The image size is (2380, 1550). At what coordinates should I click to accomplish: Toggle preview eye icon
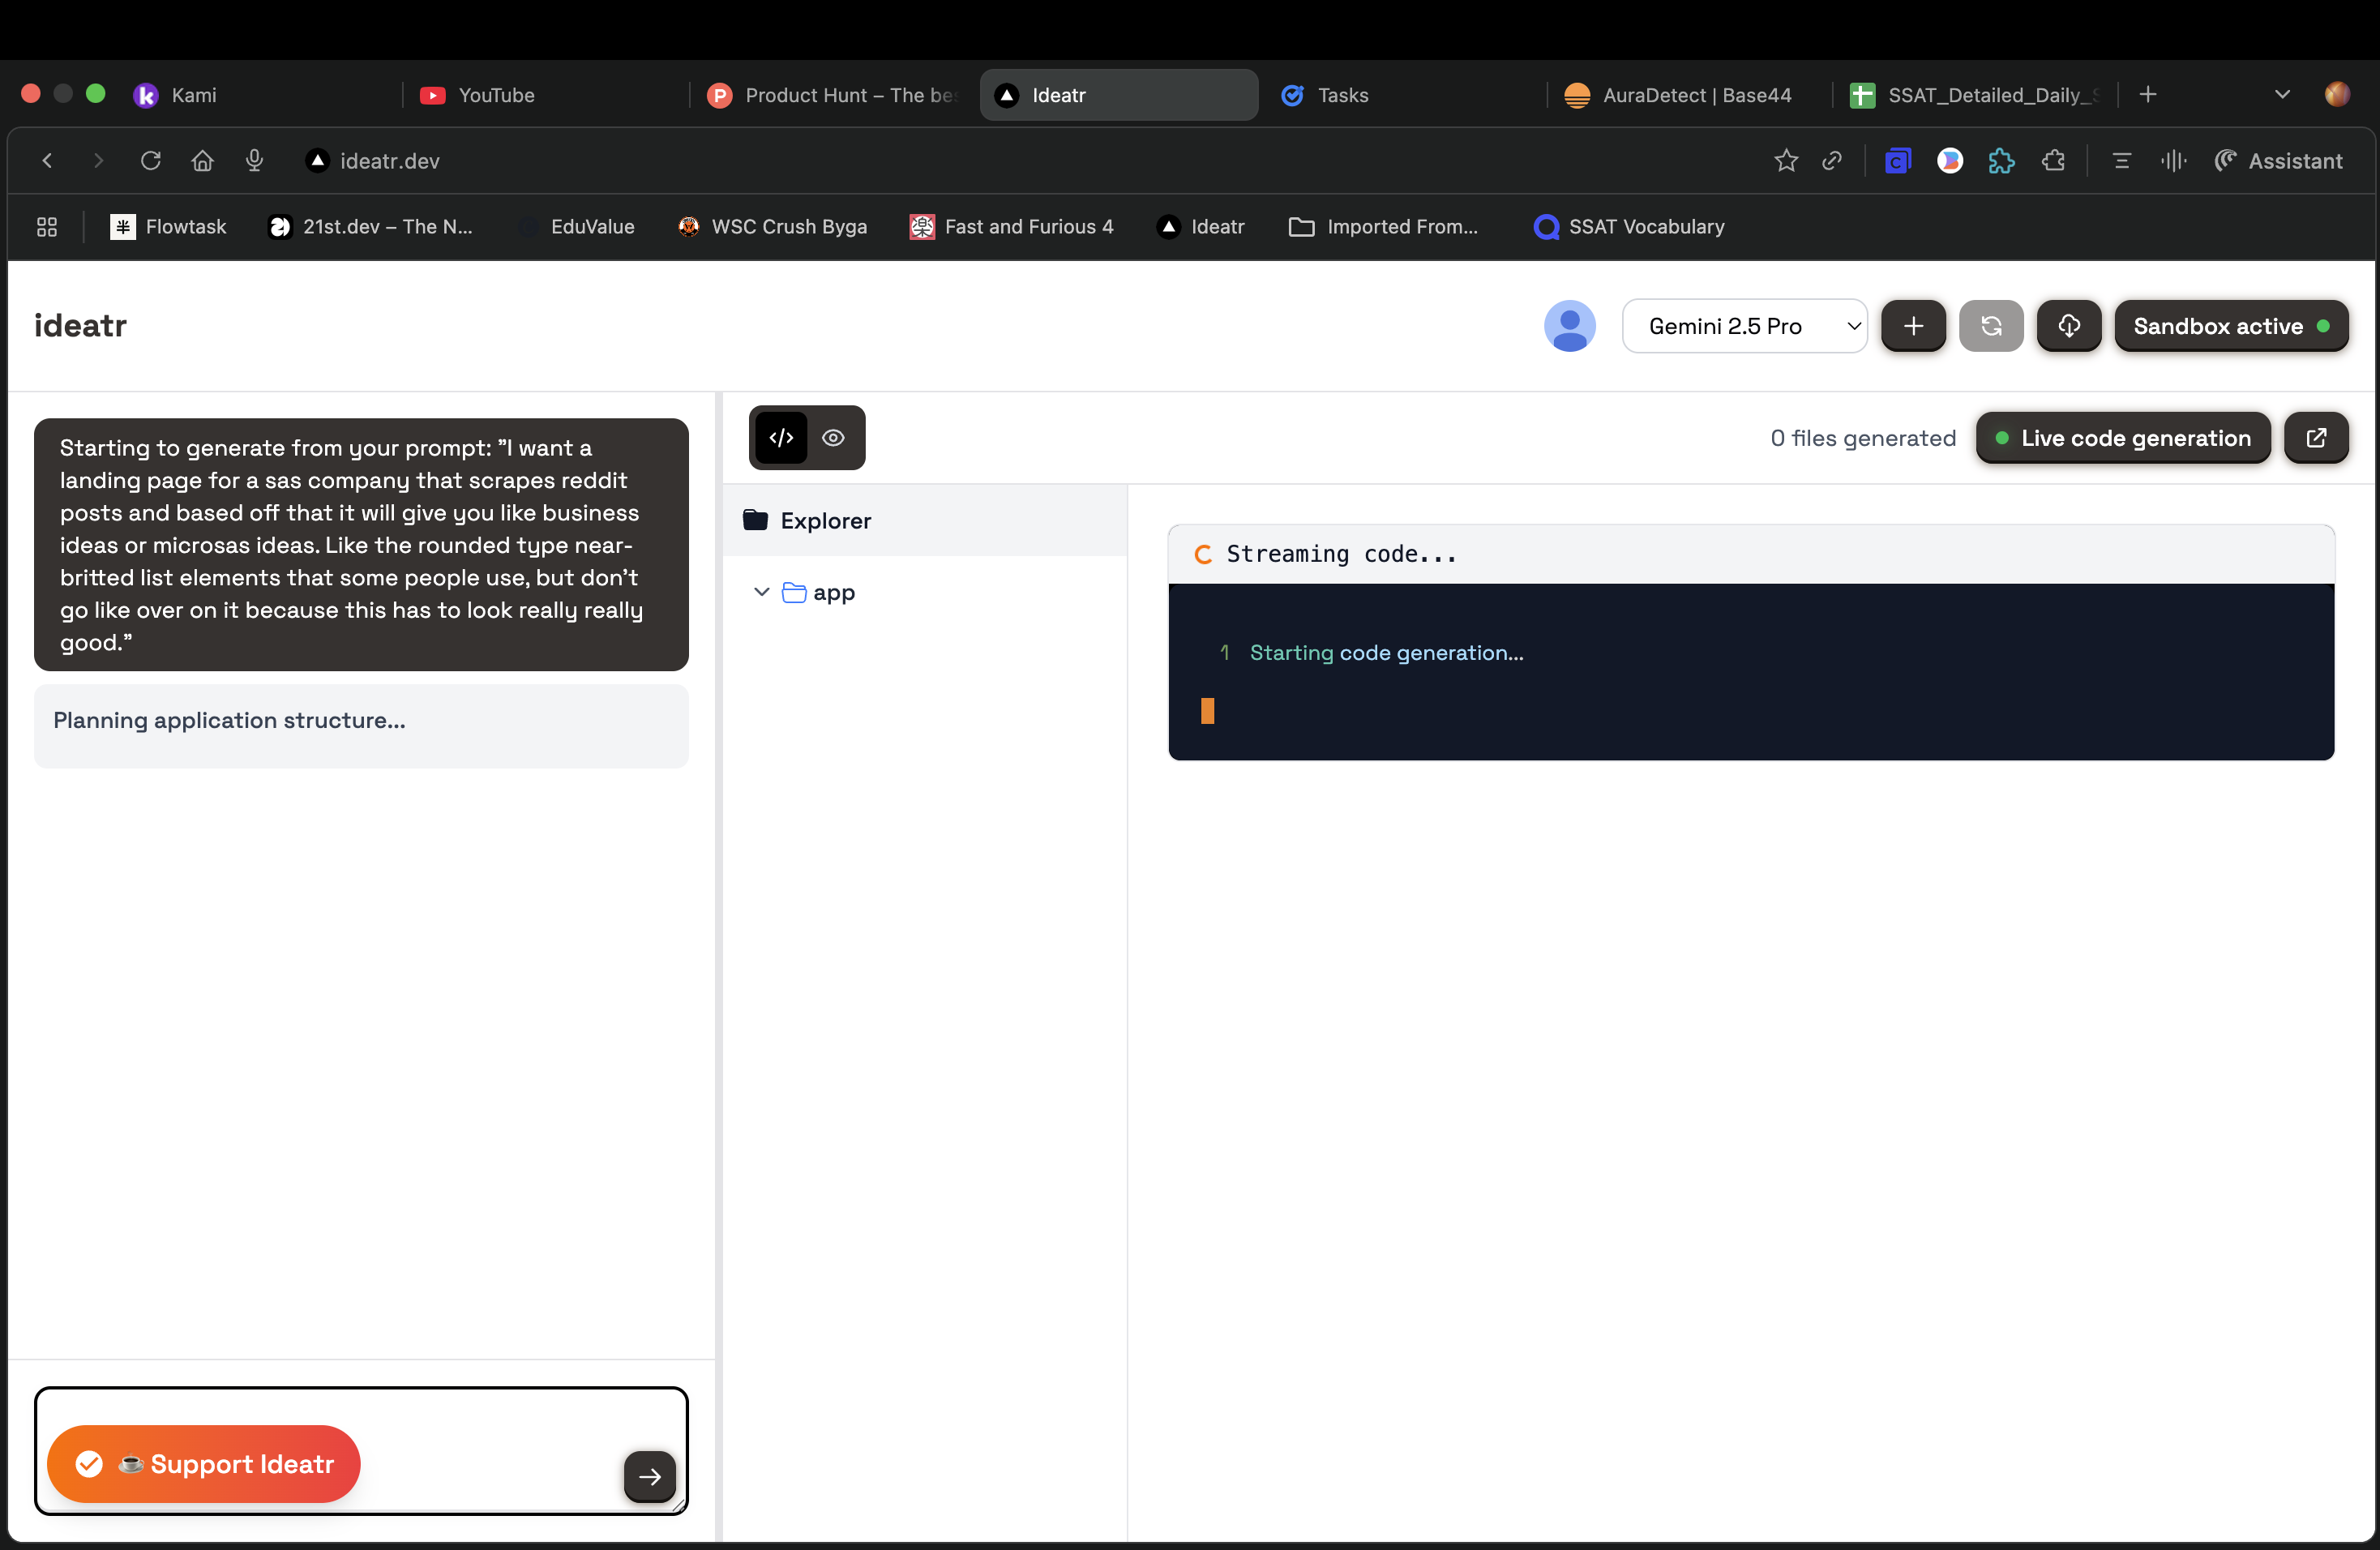pyautogui.click(x=833, y=437)
